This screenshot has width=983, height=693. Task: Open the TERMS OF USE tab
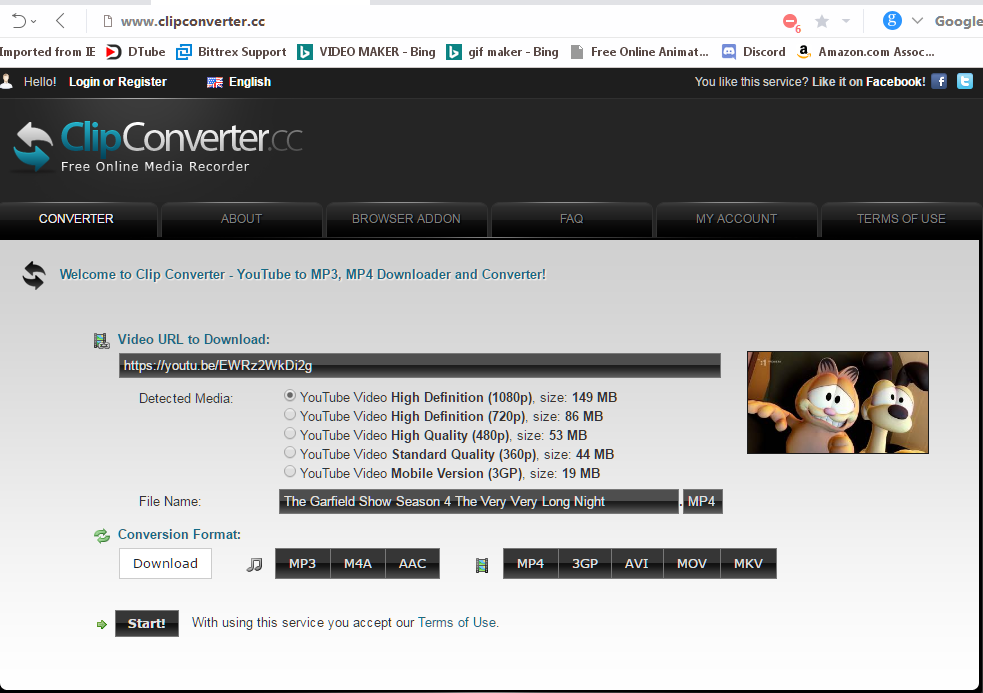[x=901, y=219]
